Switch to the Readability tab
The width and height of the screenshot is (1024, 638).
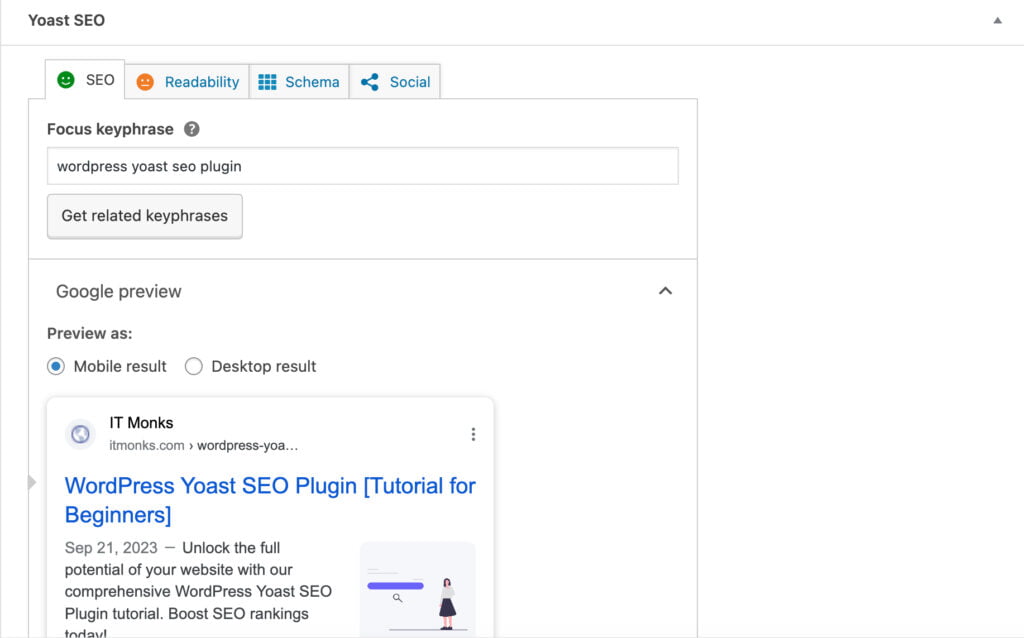coord(187,82)
